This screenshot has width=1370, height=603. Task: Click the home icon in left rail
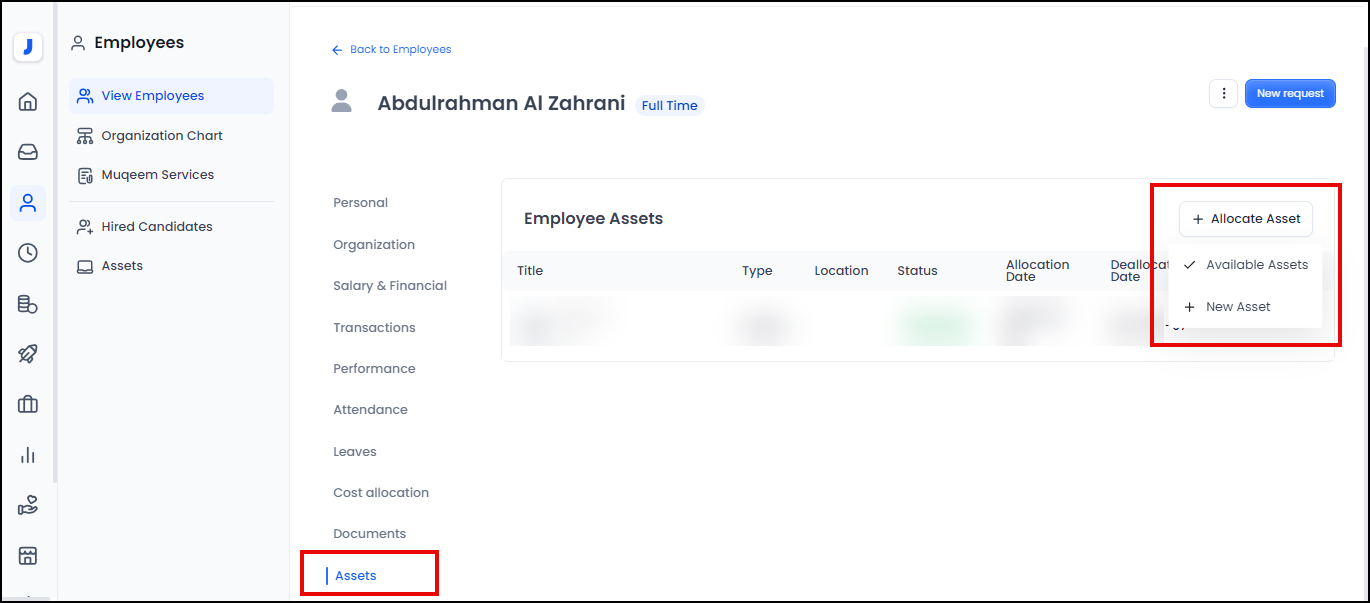pos(28,101)
